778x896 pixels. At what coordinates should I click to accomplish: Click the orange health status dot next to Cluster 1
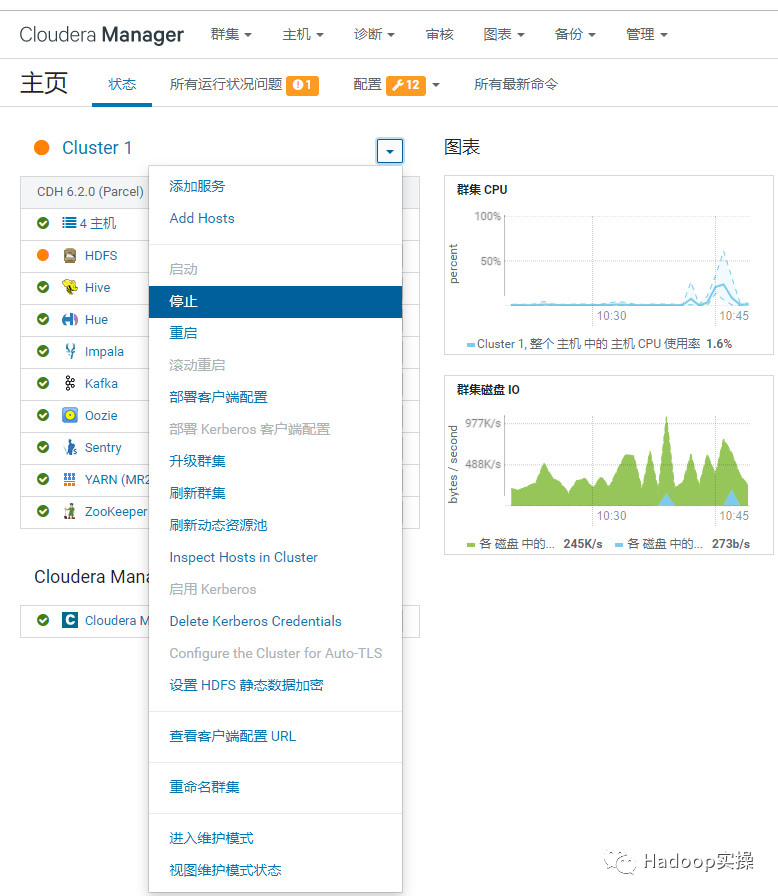click(42, 148)
